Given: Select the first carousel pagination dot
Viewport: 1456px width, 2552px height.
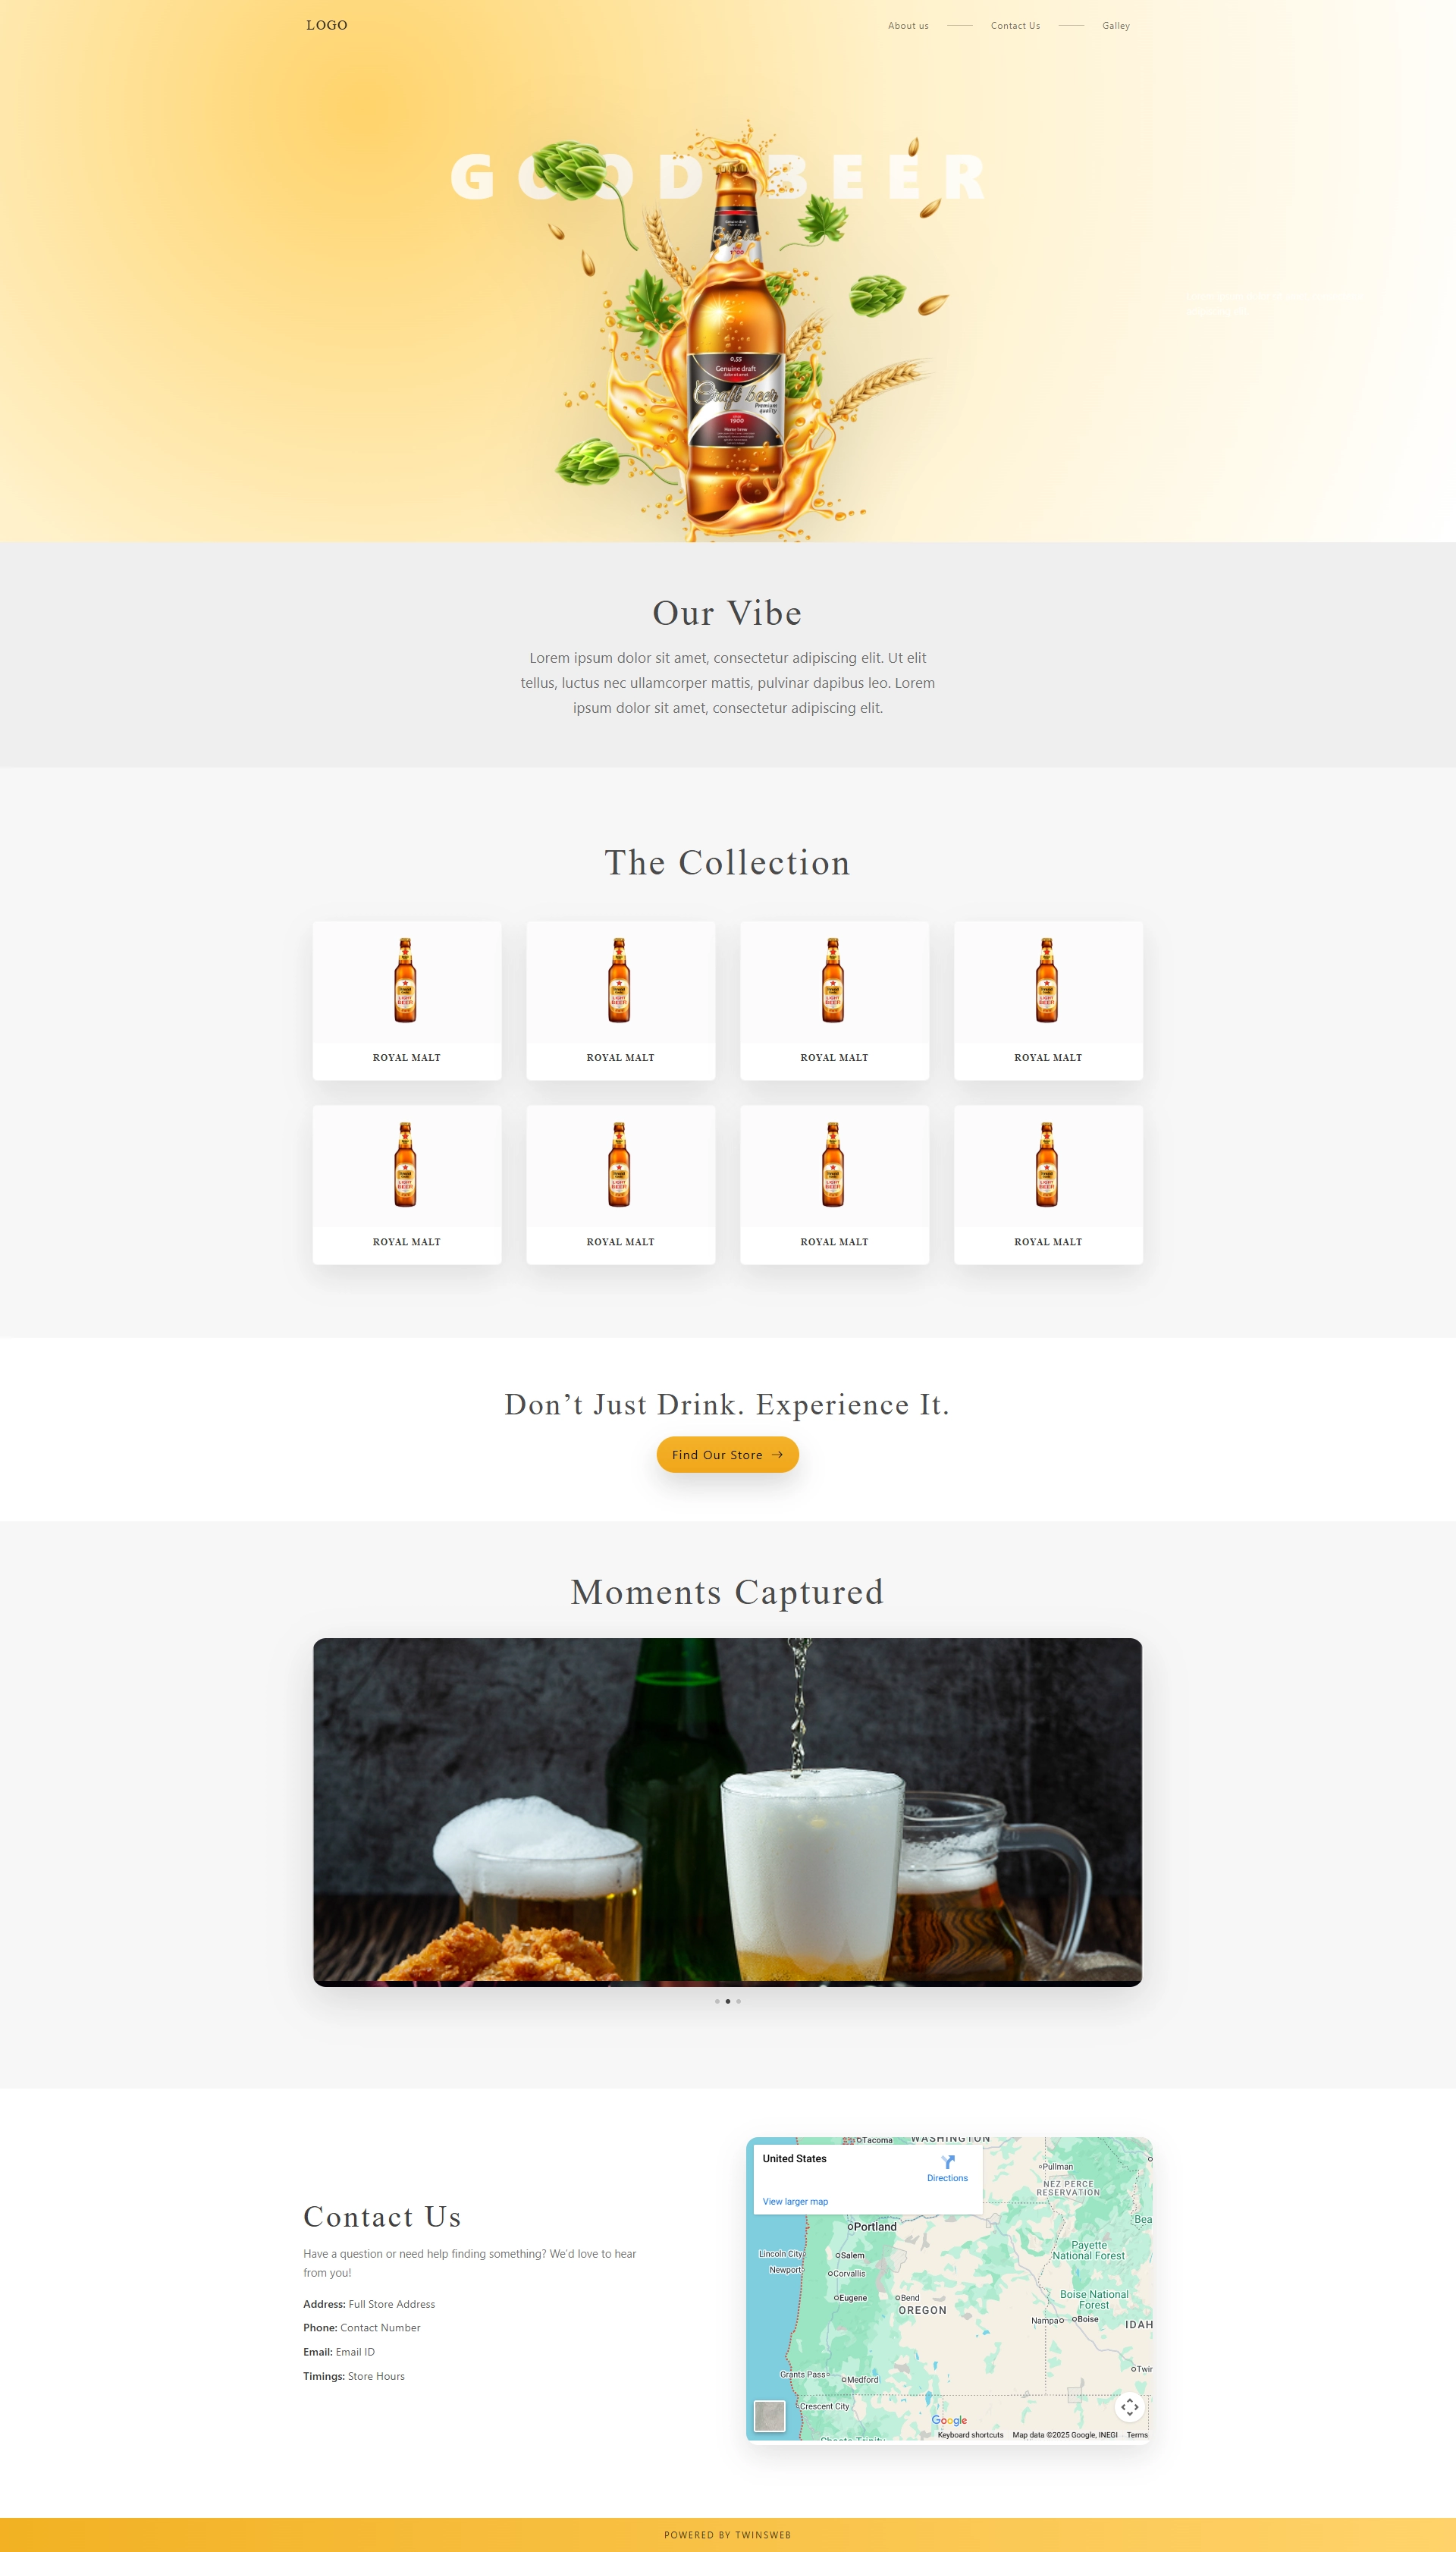Looking at the screenshot, I should tap(717, 2001).
